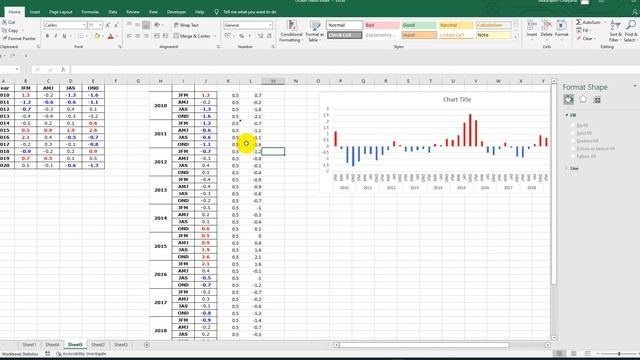Screen dimensions: 640x360
Task: Click the Copy icon in Clipboard group
Action: pos(4,30)
